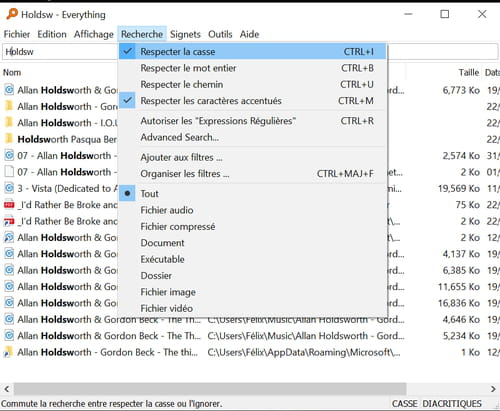Open the Outils menu
Viewport: 500px width, 411px height.
[220, 34]
